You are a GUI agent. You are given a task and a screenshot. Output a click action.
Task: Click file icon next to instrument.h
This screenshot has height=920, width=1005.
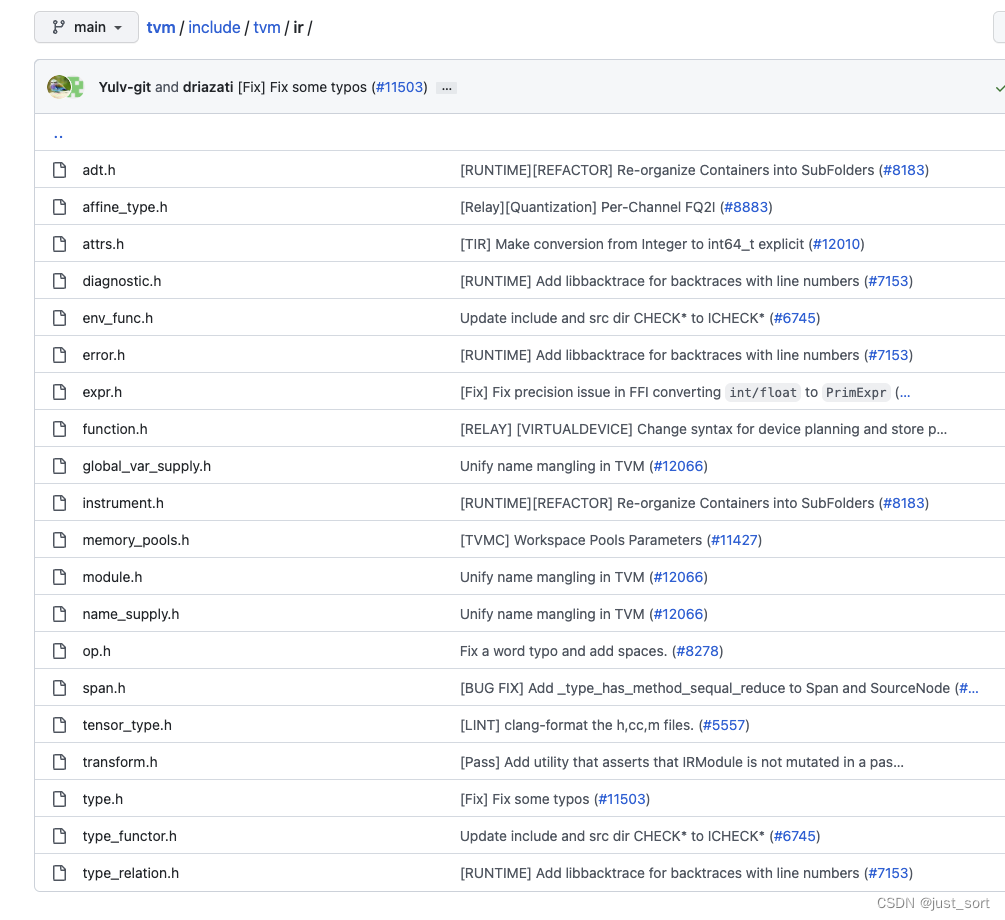pyautogui.click(x=60, y=503)
